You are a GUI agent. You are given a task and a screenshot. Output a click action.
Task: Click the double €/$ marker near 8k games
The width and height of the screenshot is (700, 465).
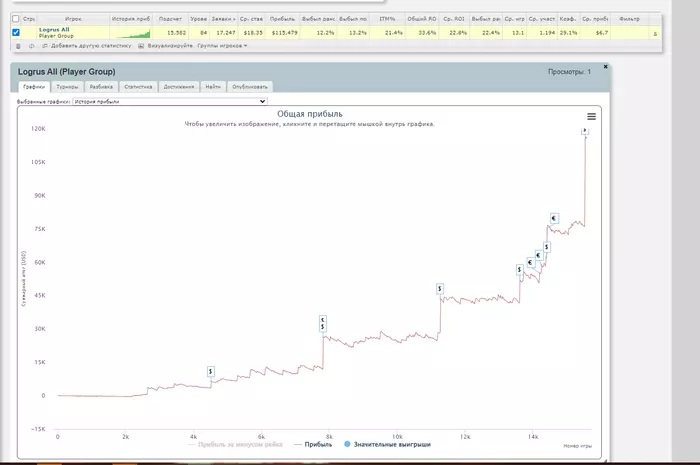tap(323, 324)
